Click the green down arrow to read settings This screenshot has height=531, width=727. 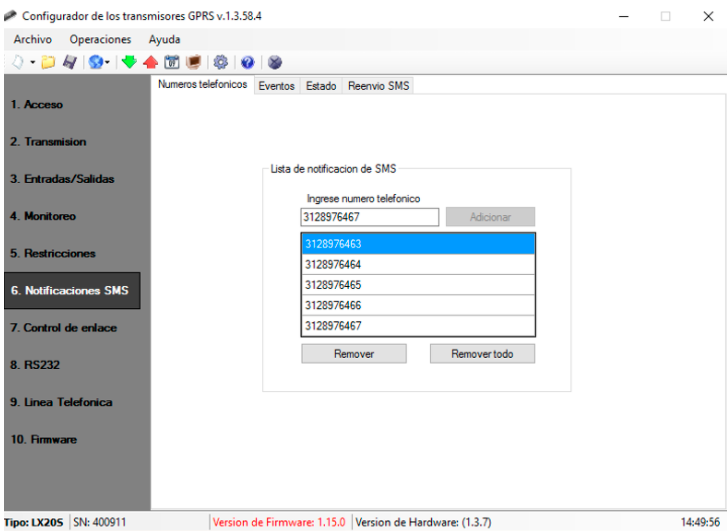129,62
